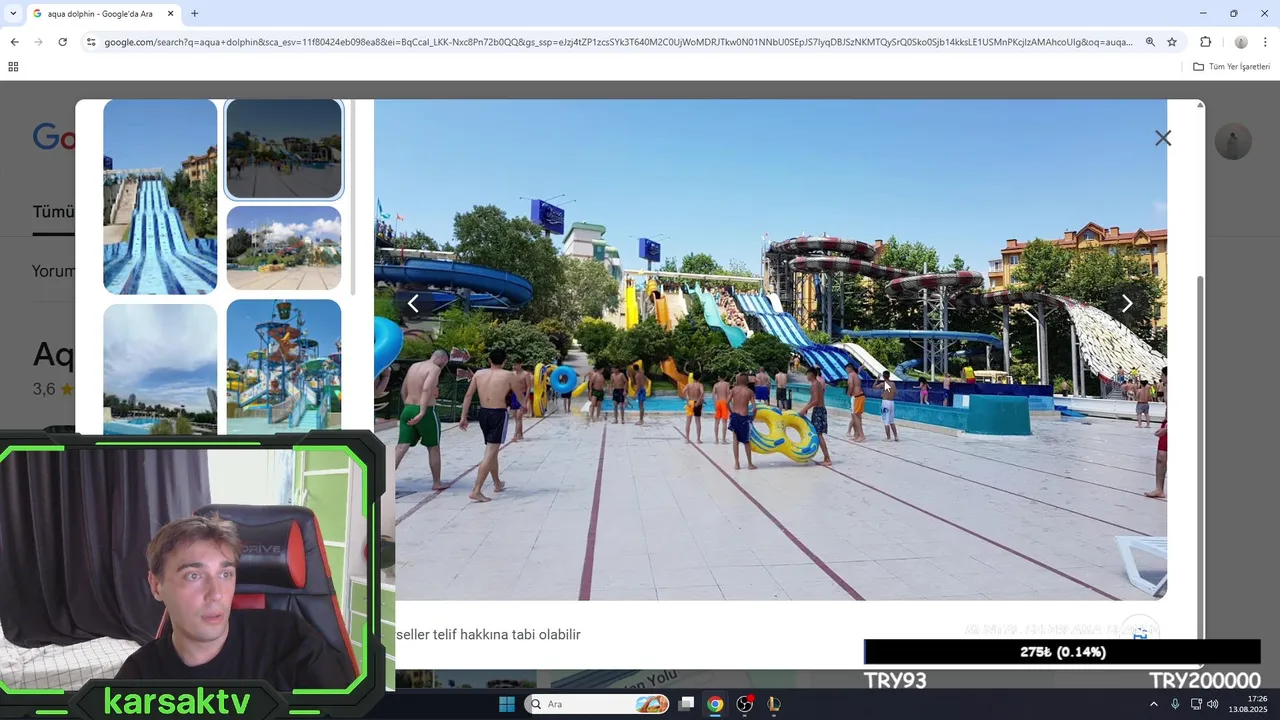Close the aqua dolphin browser tab
This screenshot has width=1280, height=720.
click(x=170, y=14)
